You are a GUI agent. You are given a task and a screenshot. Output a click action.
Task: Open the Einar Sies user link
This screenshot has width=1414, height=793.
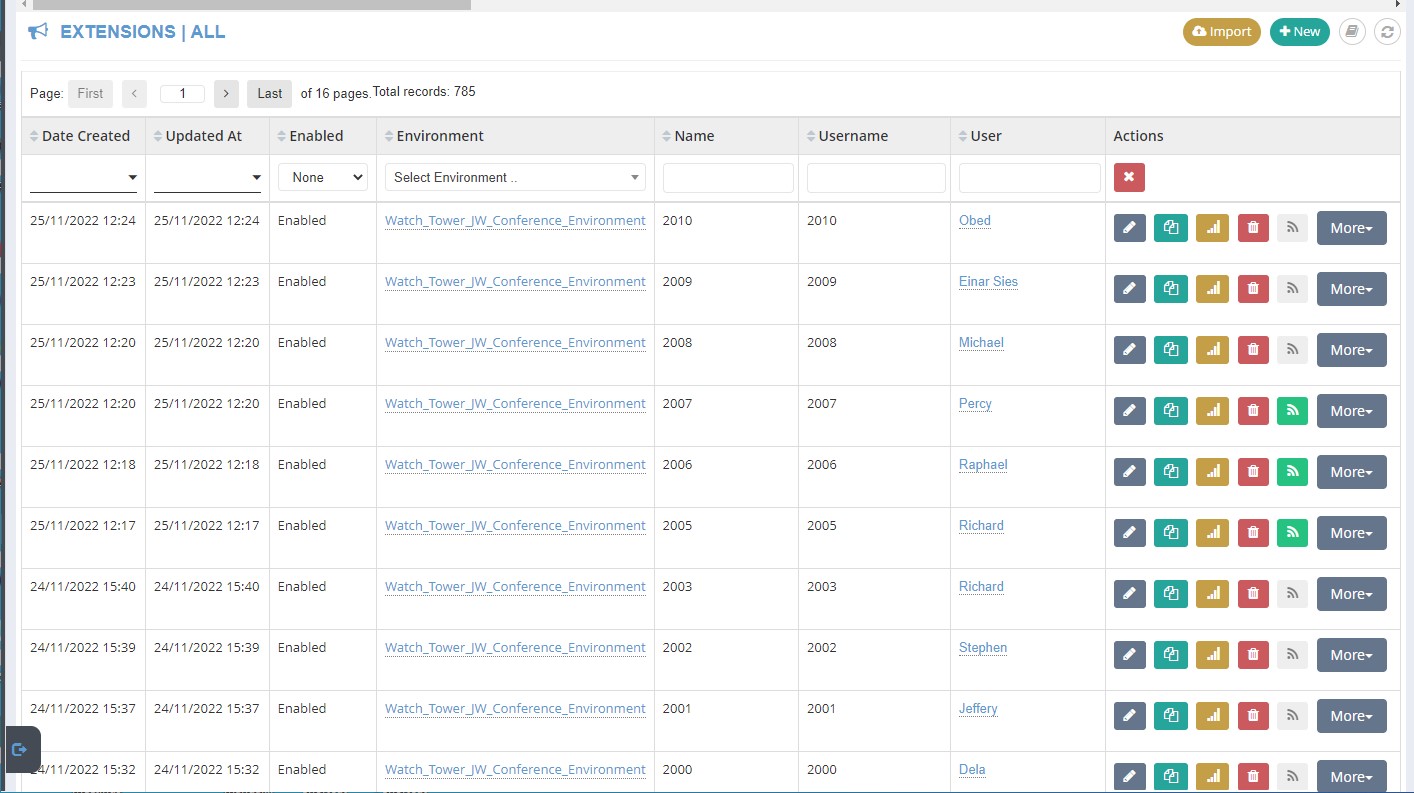988,282
